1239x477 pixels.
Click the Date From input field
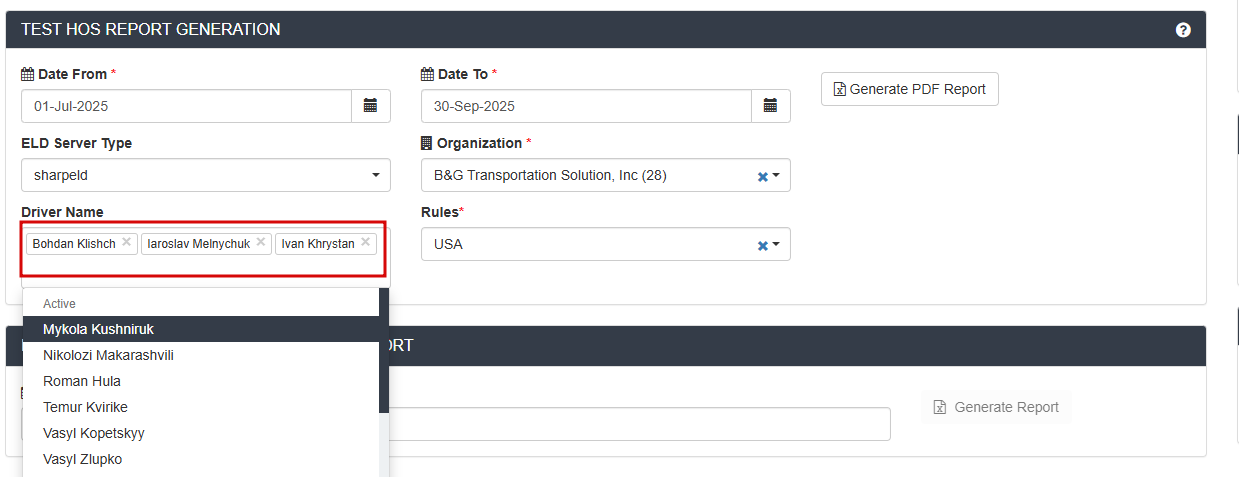click(x=186, y=106)
